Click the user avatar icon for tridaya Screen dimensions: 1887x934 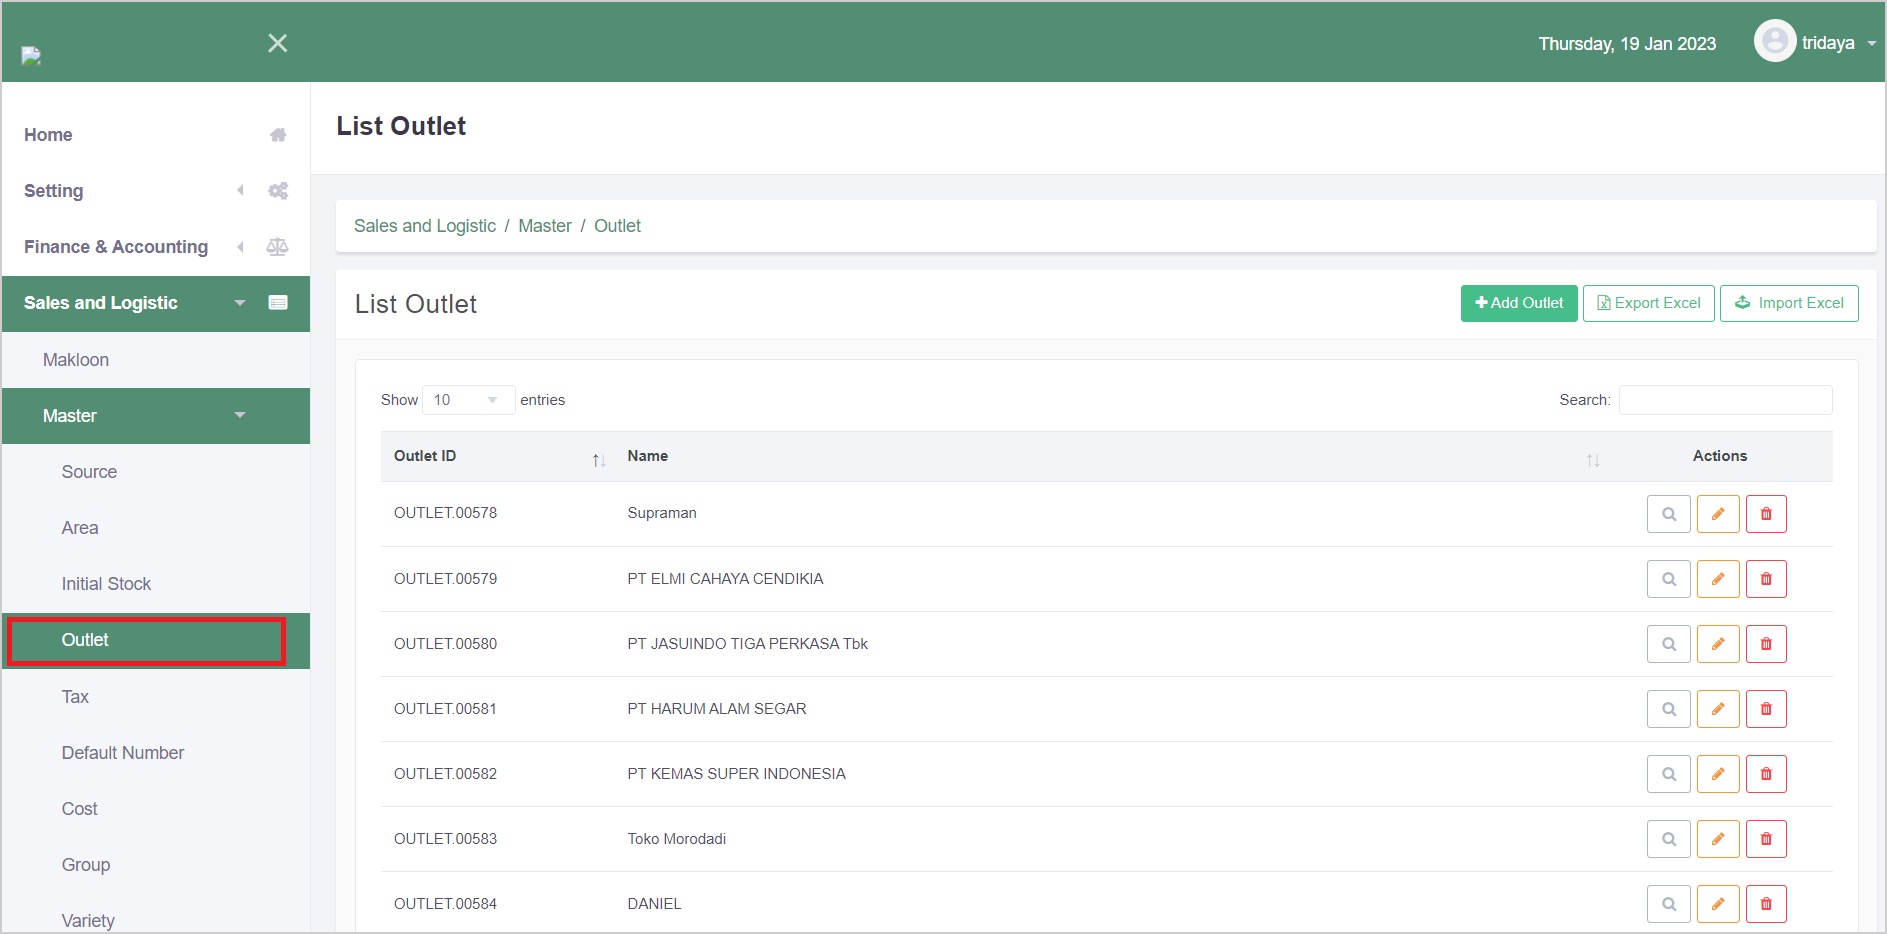pos(1774,42)
